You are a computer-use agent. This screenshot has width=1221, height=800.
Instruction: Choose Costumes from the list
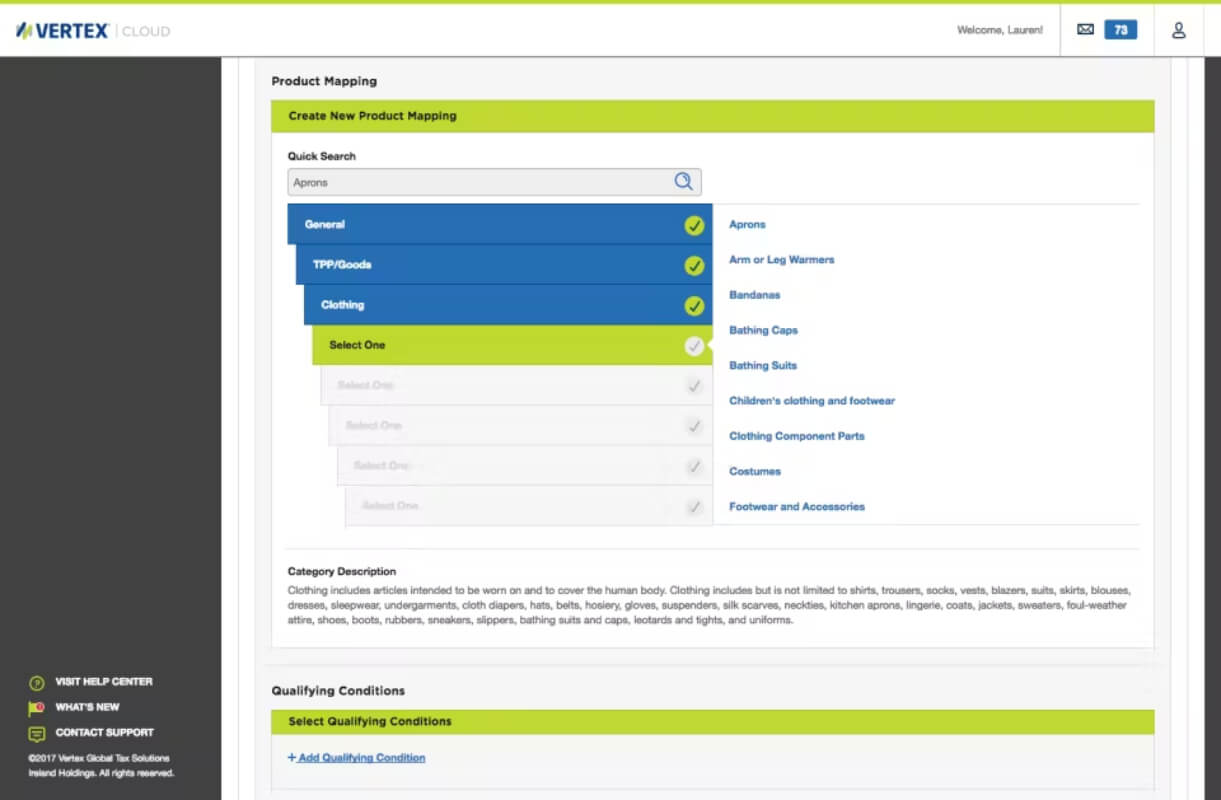(755, 471)
